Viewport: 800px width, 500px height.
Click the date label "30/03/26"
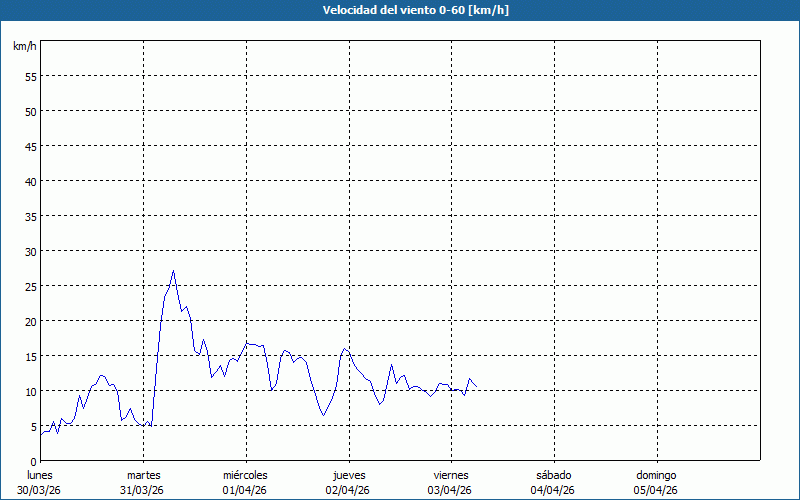40,490
